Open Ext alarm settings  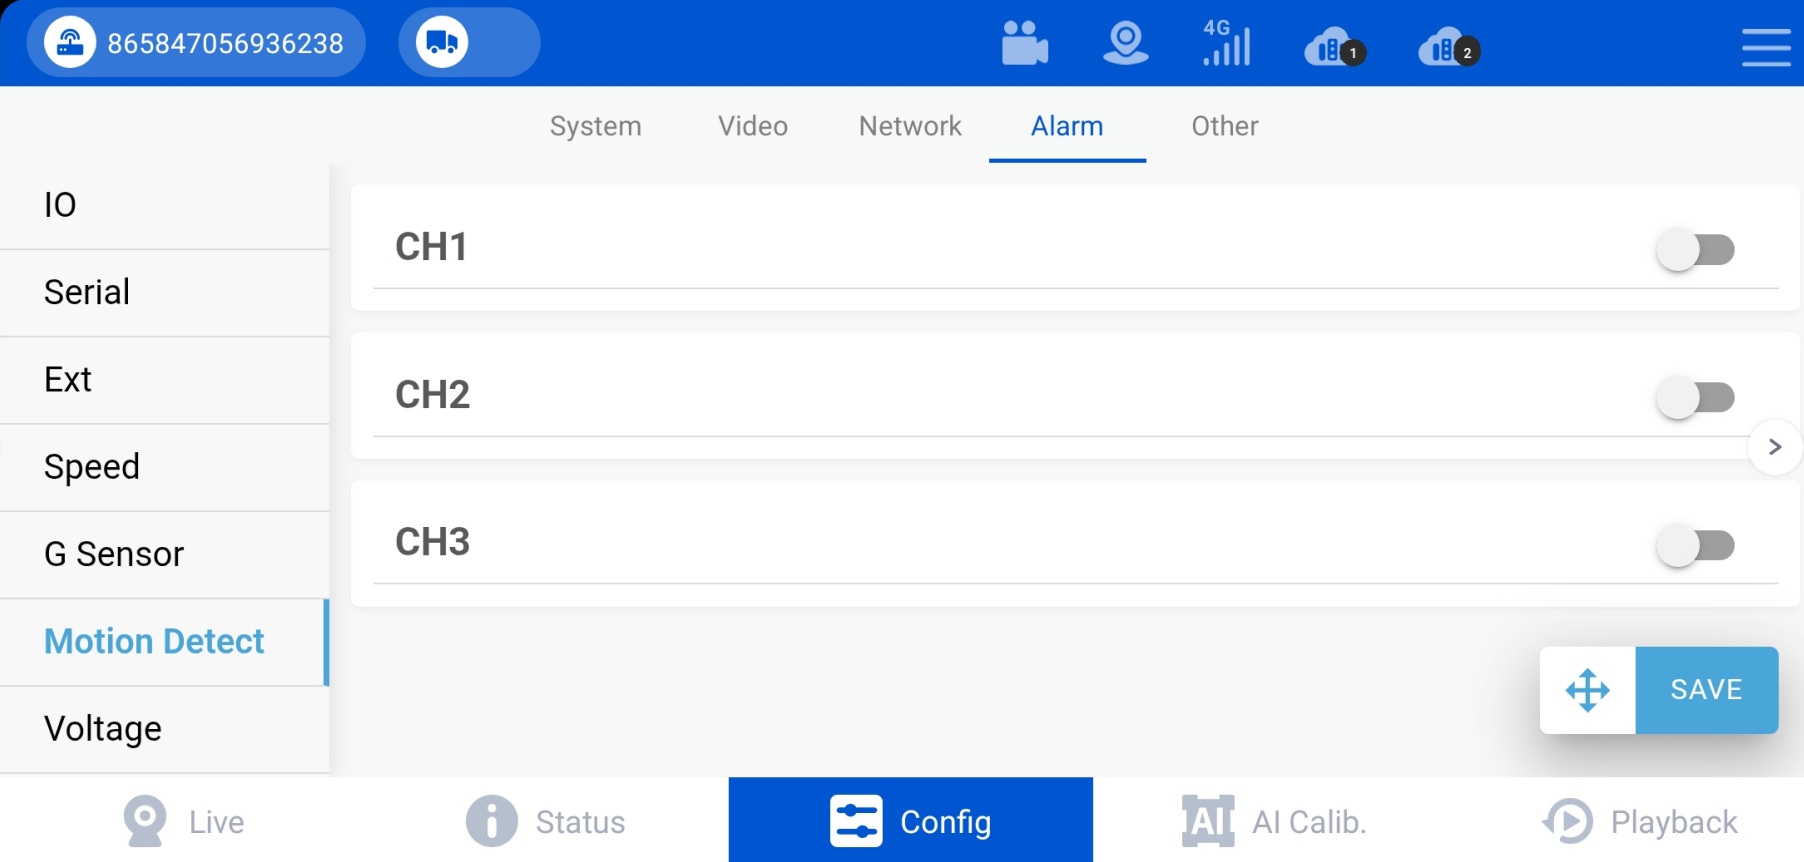(x=165, y=380)
